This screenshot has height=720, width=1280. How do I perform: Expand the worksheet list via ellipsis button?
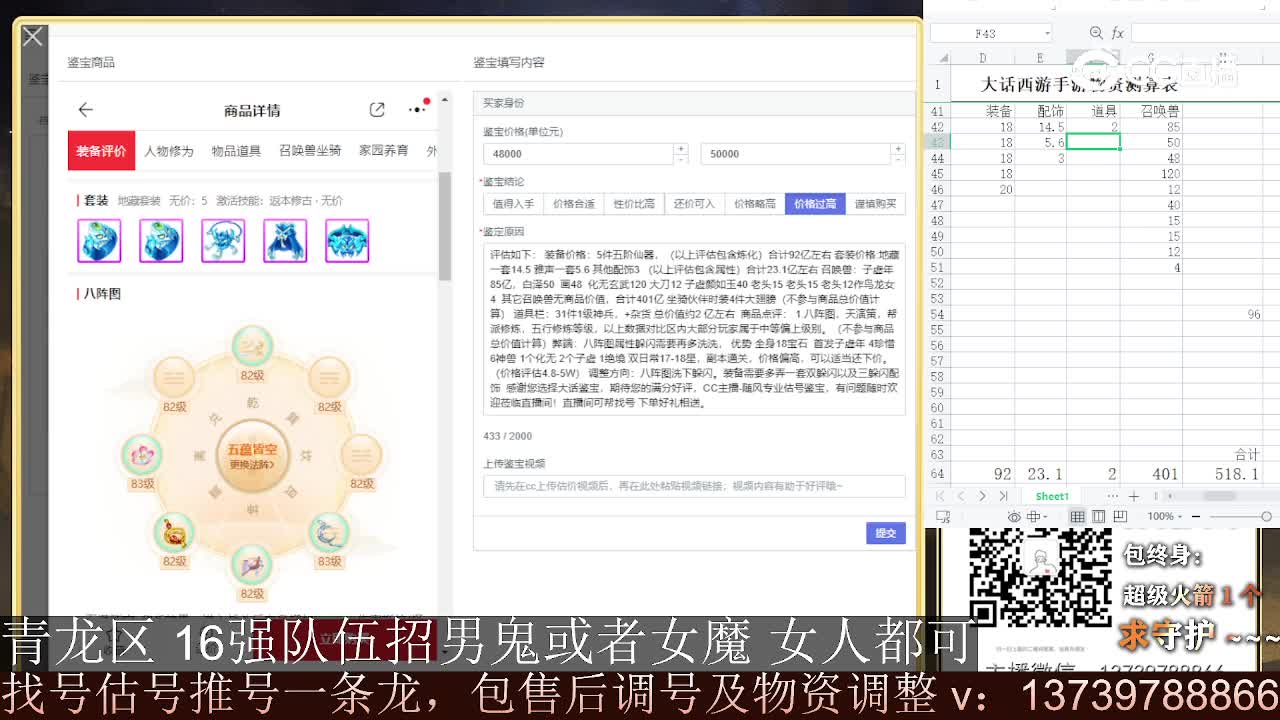[x=1112, y=496]
